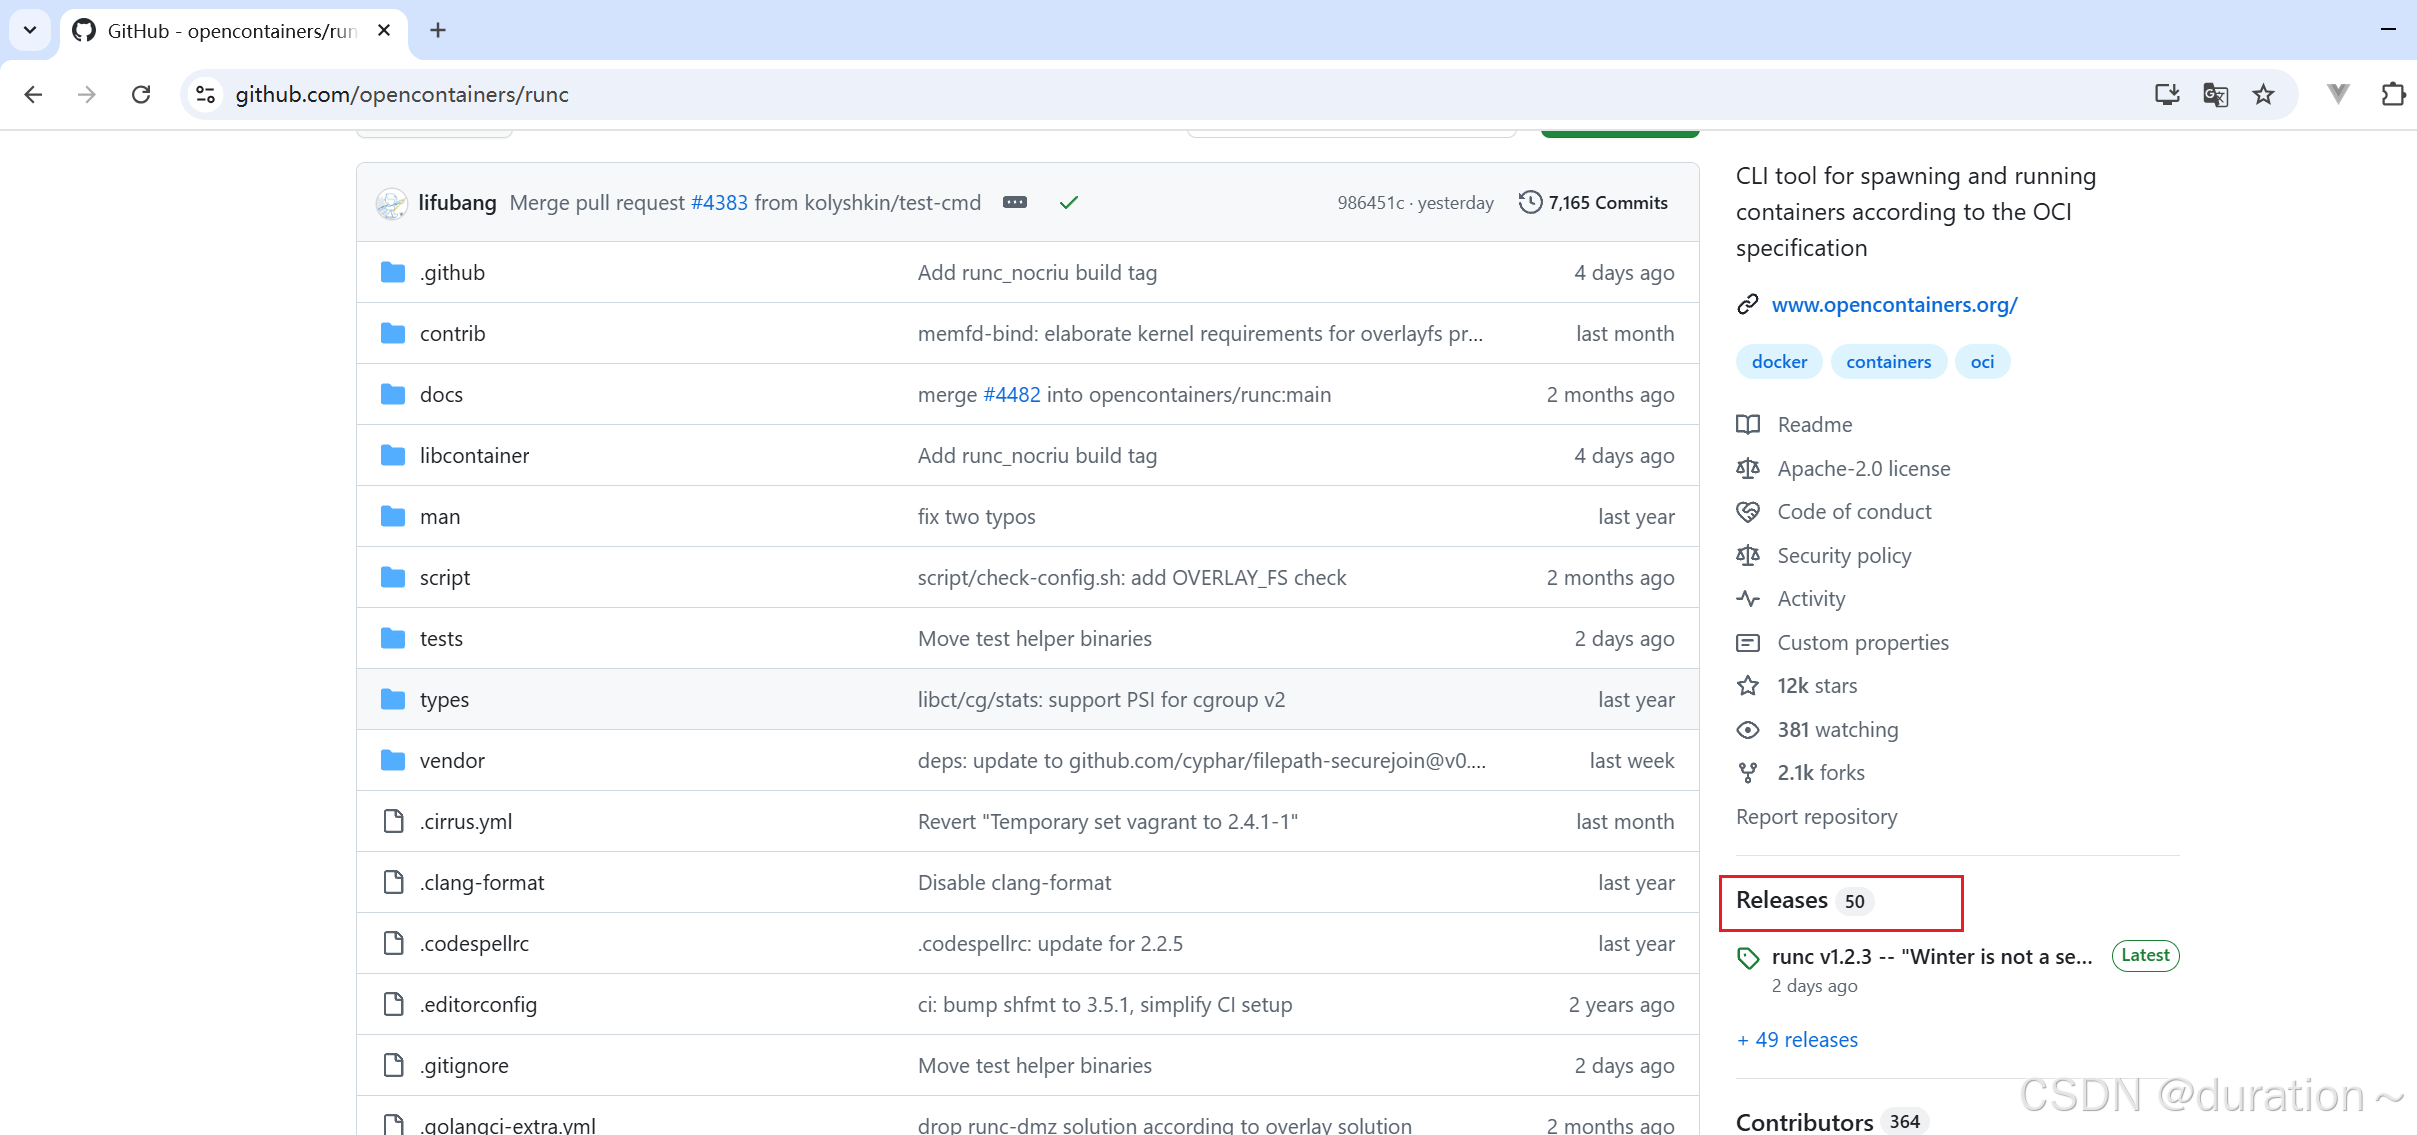Go back to the previous page
Image resolution: width=2417 pixels, height=1135 pixels.
tap(33, 94)
